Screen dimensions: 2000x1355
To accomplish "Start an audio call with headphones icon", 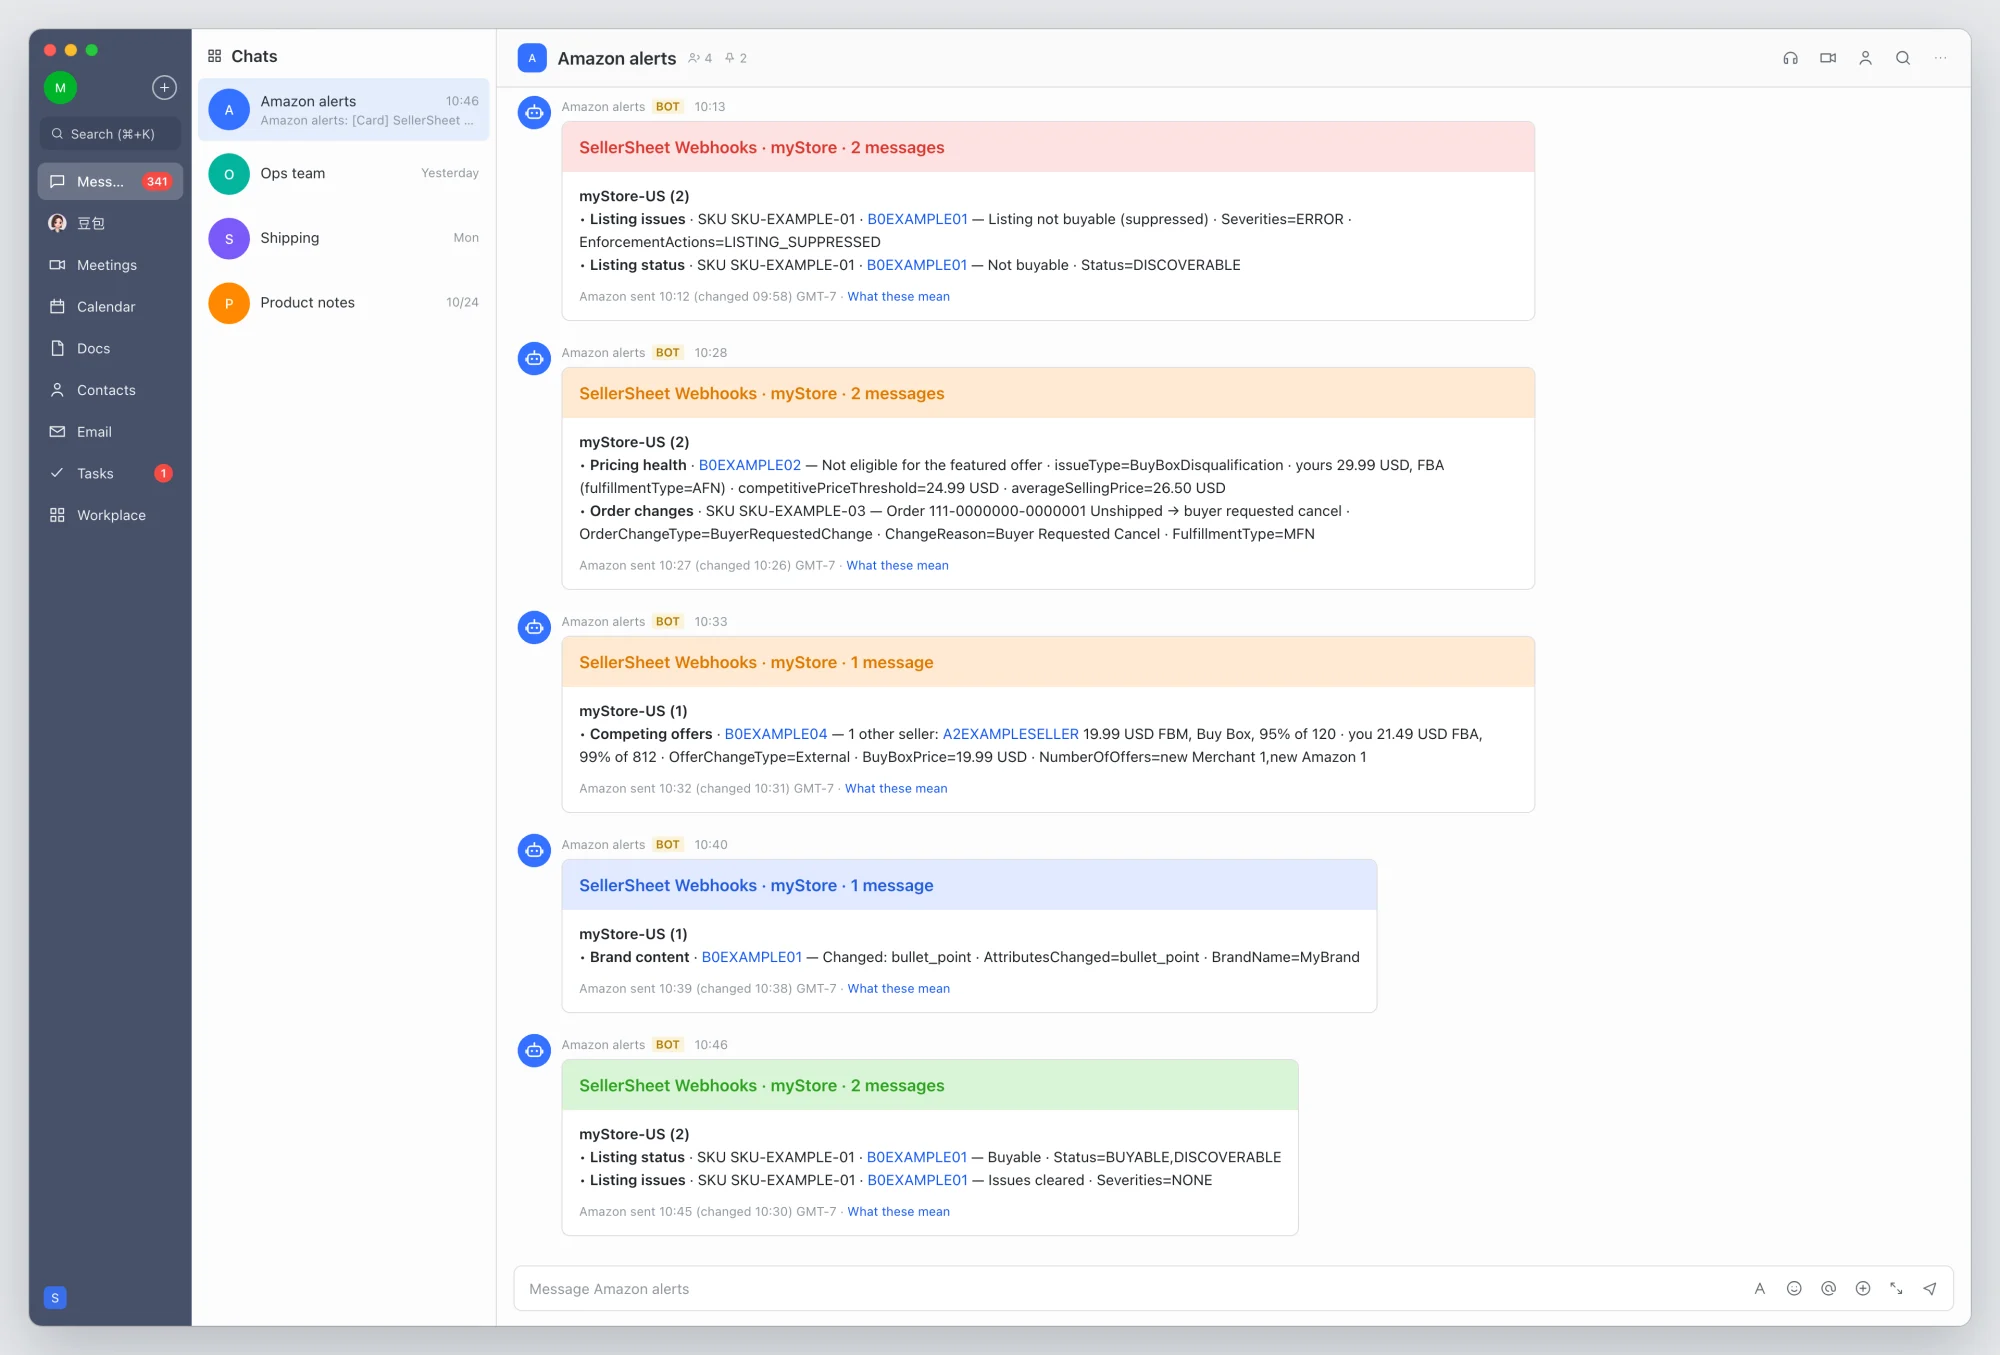I will click(x=1790, y=58).
